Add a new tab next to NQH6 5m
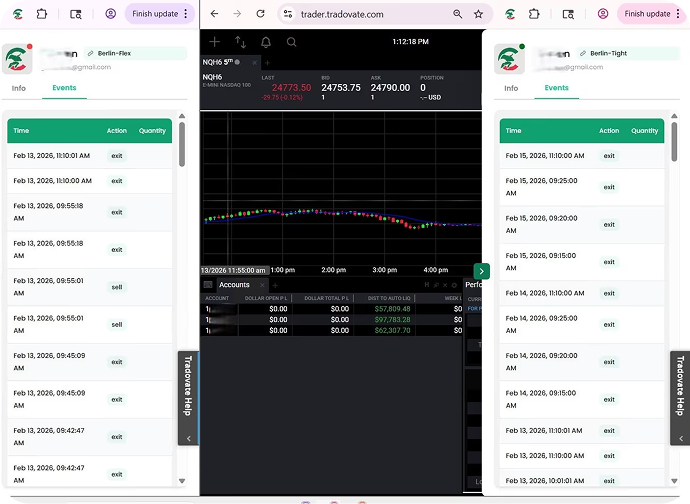This screenshot has width=690, height=504. click(267, 63)
